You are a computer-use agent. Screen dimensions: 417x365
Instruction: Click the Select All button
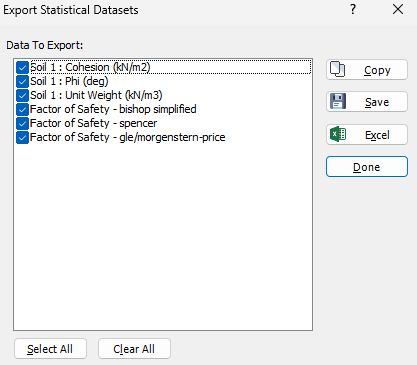point(50,349)
